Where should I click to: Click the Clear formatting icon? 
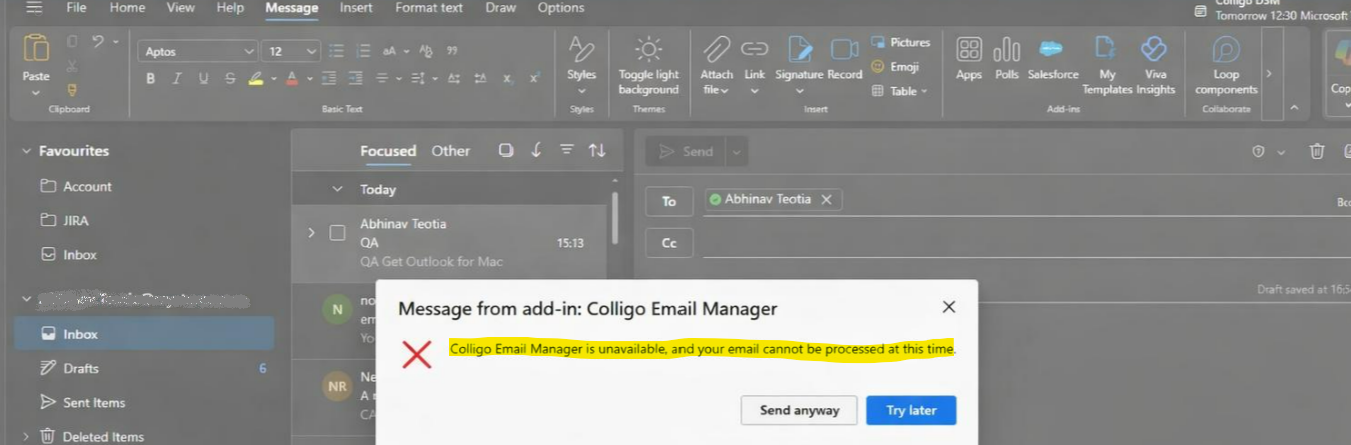pos(426,51)
